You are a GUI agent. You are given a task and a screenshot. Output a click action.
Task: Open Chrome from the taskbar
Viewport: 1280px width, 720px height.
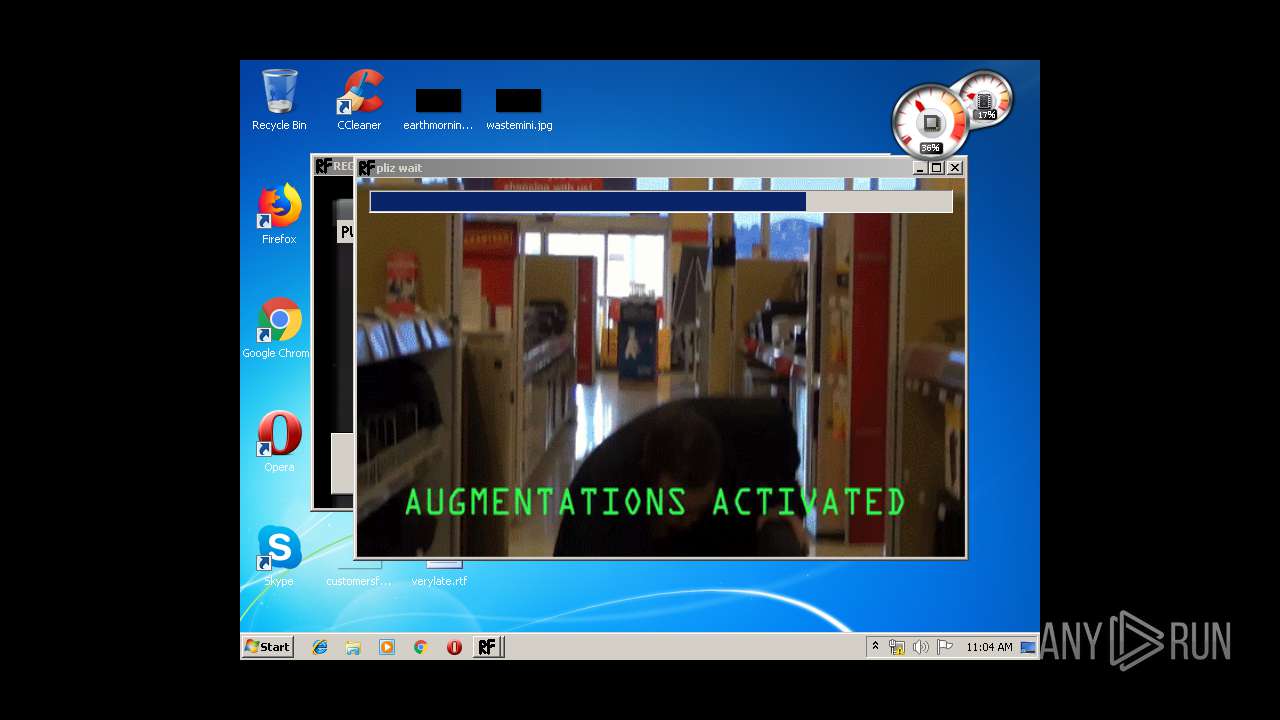point(421,647)
